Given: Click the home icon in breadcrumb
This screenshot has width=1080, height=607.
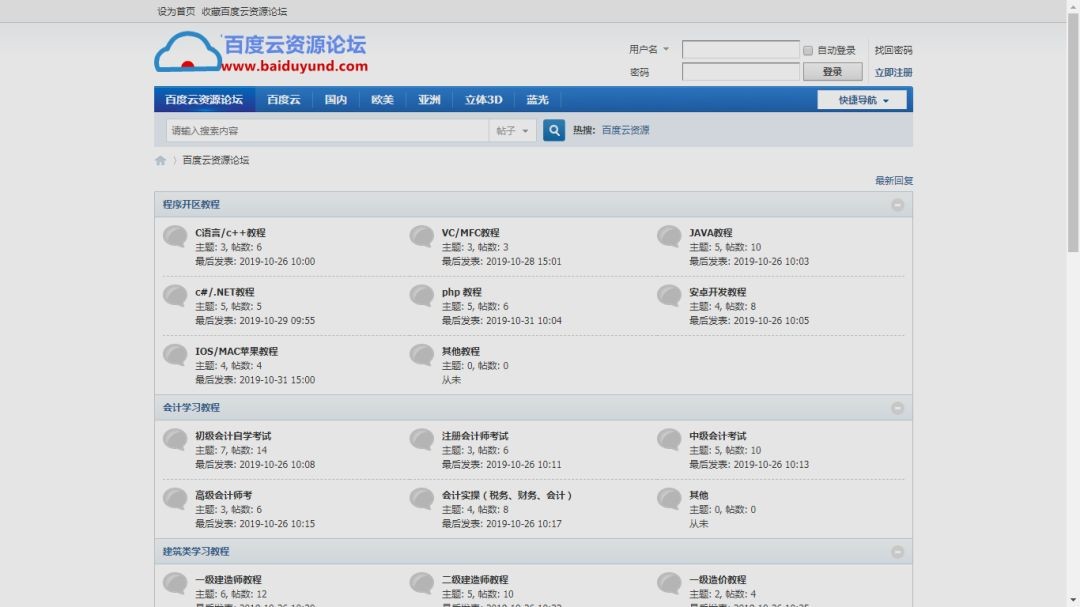Looking at the screenshot, I should coord(160,160).
